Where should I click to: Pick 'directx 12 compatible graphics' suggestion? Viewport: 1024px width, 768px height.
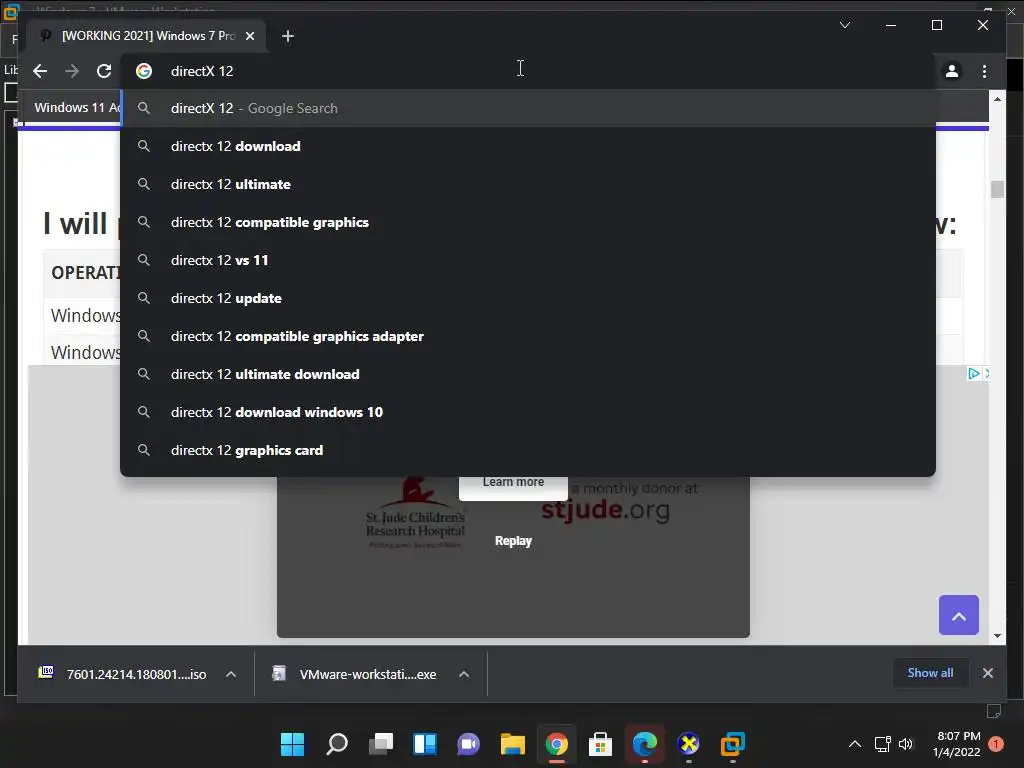pos(528,222)
